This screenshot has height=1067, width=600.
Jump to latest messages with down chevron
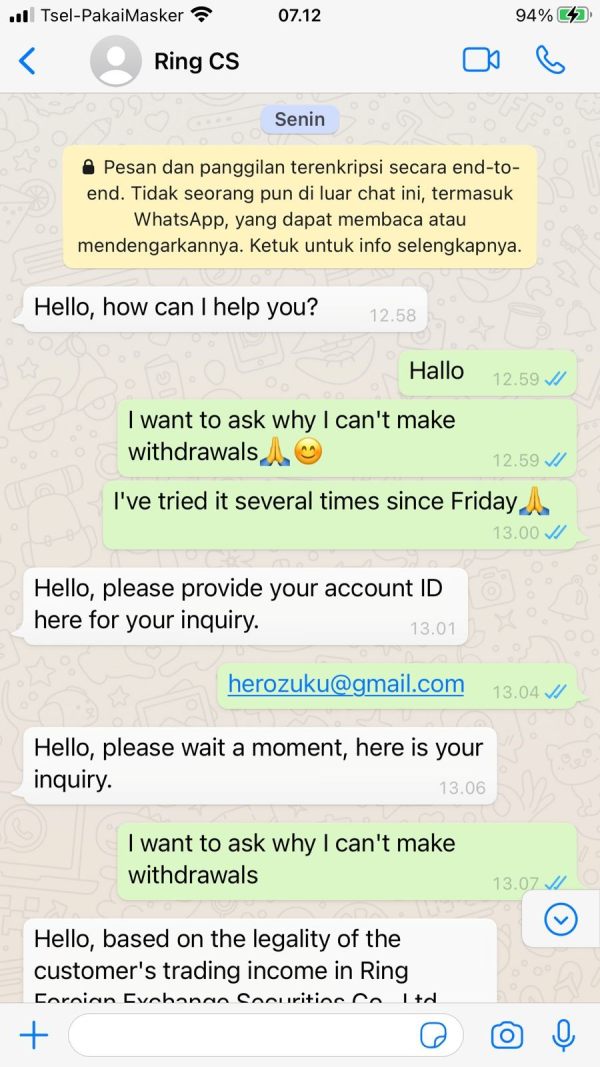(x=561, y=920)
